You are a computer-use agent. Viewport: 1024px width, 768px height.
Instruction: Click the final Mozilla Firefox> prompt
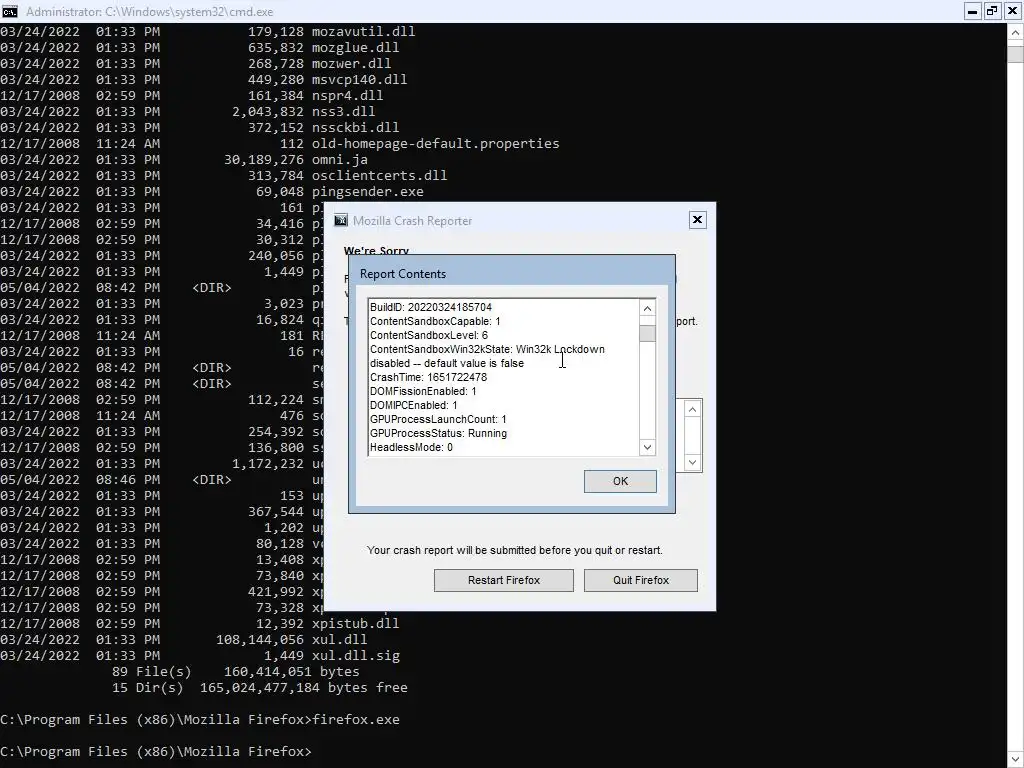click(156, 752)
